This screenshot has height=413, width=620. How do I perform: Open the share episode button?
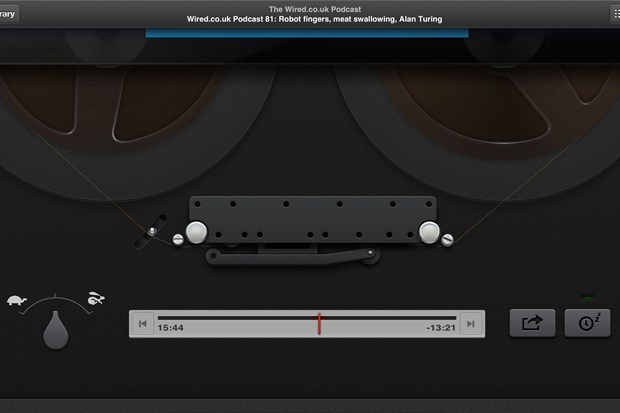tap(532, 323)
